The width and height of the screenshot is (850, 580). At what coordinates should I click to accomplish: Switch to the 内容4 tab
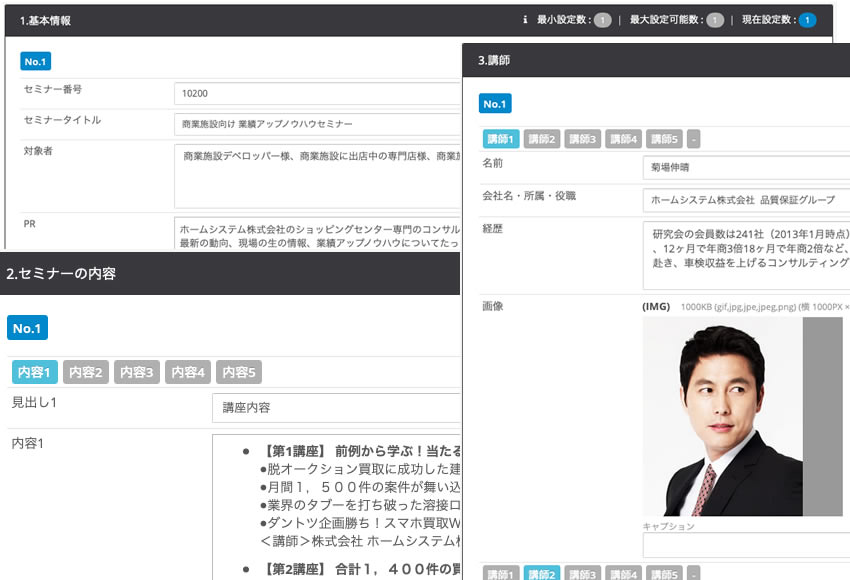[188, 372]
